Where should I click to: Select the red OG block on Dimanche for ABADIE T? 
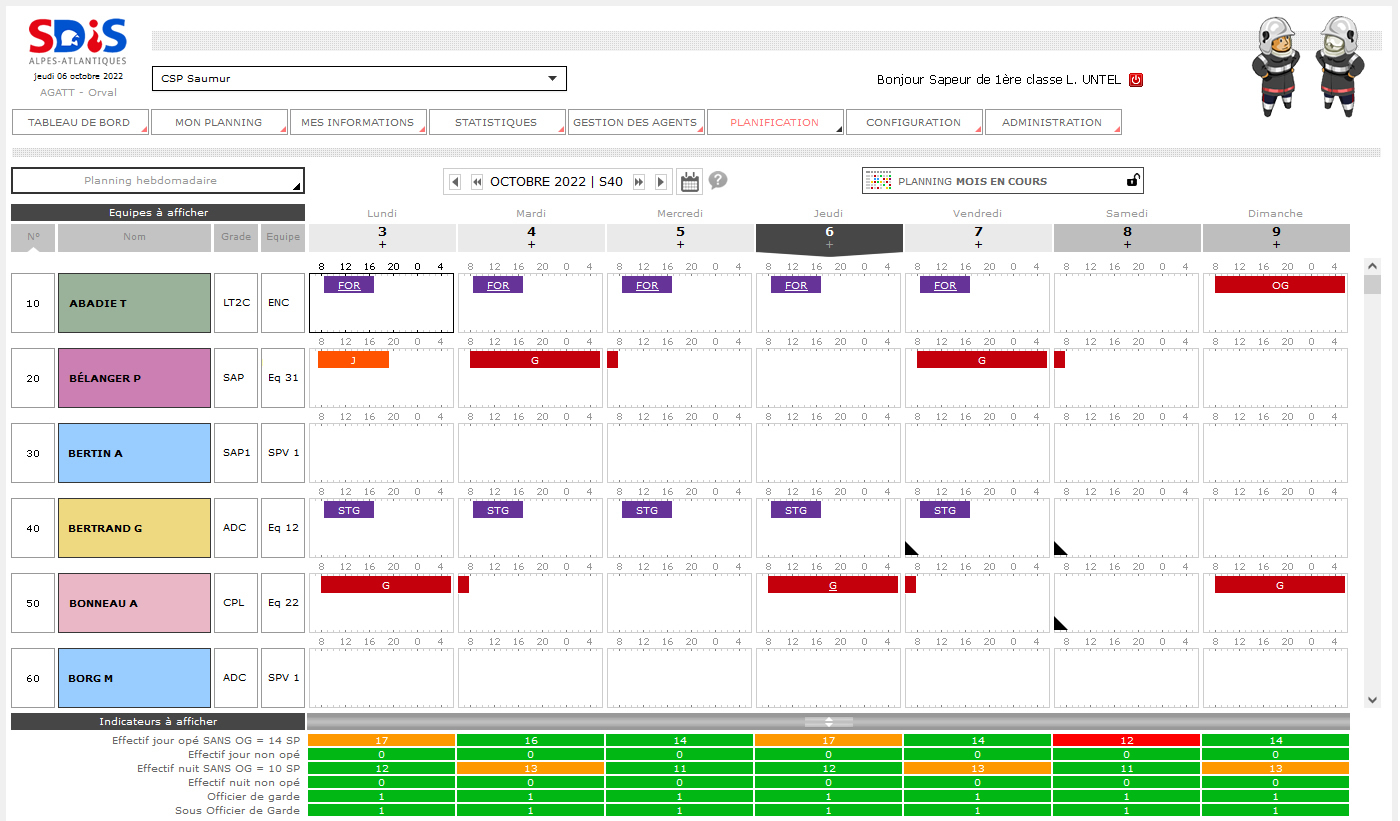tap(1280, 285)
